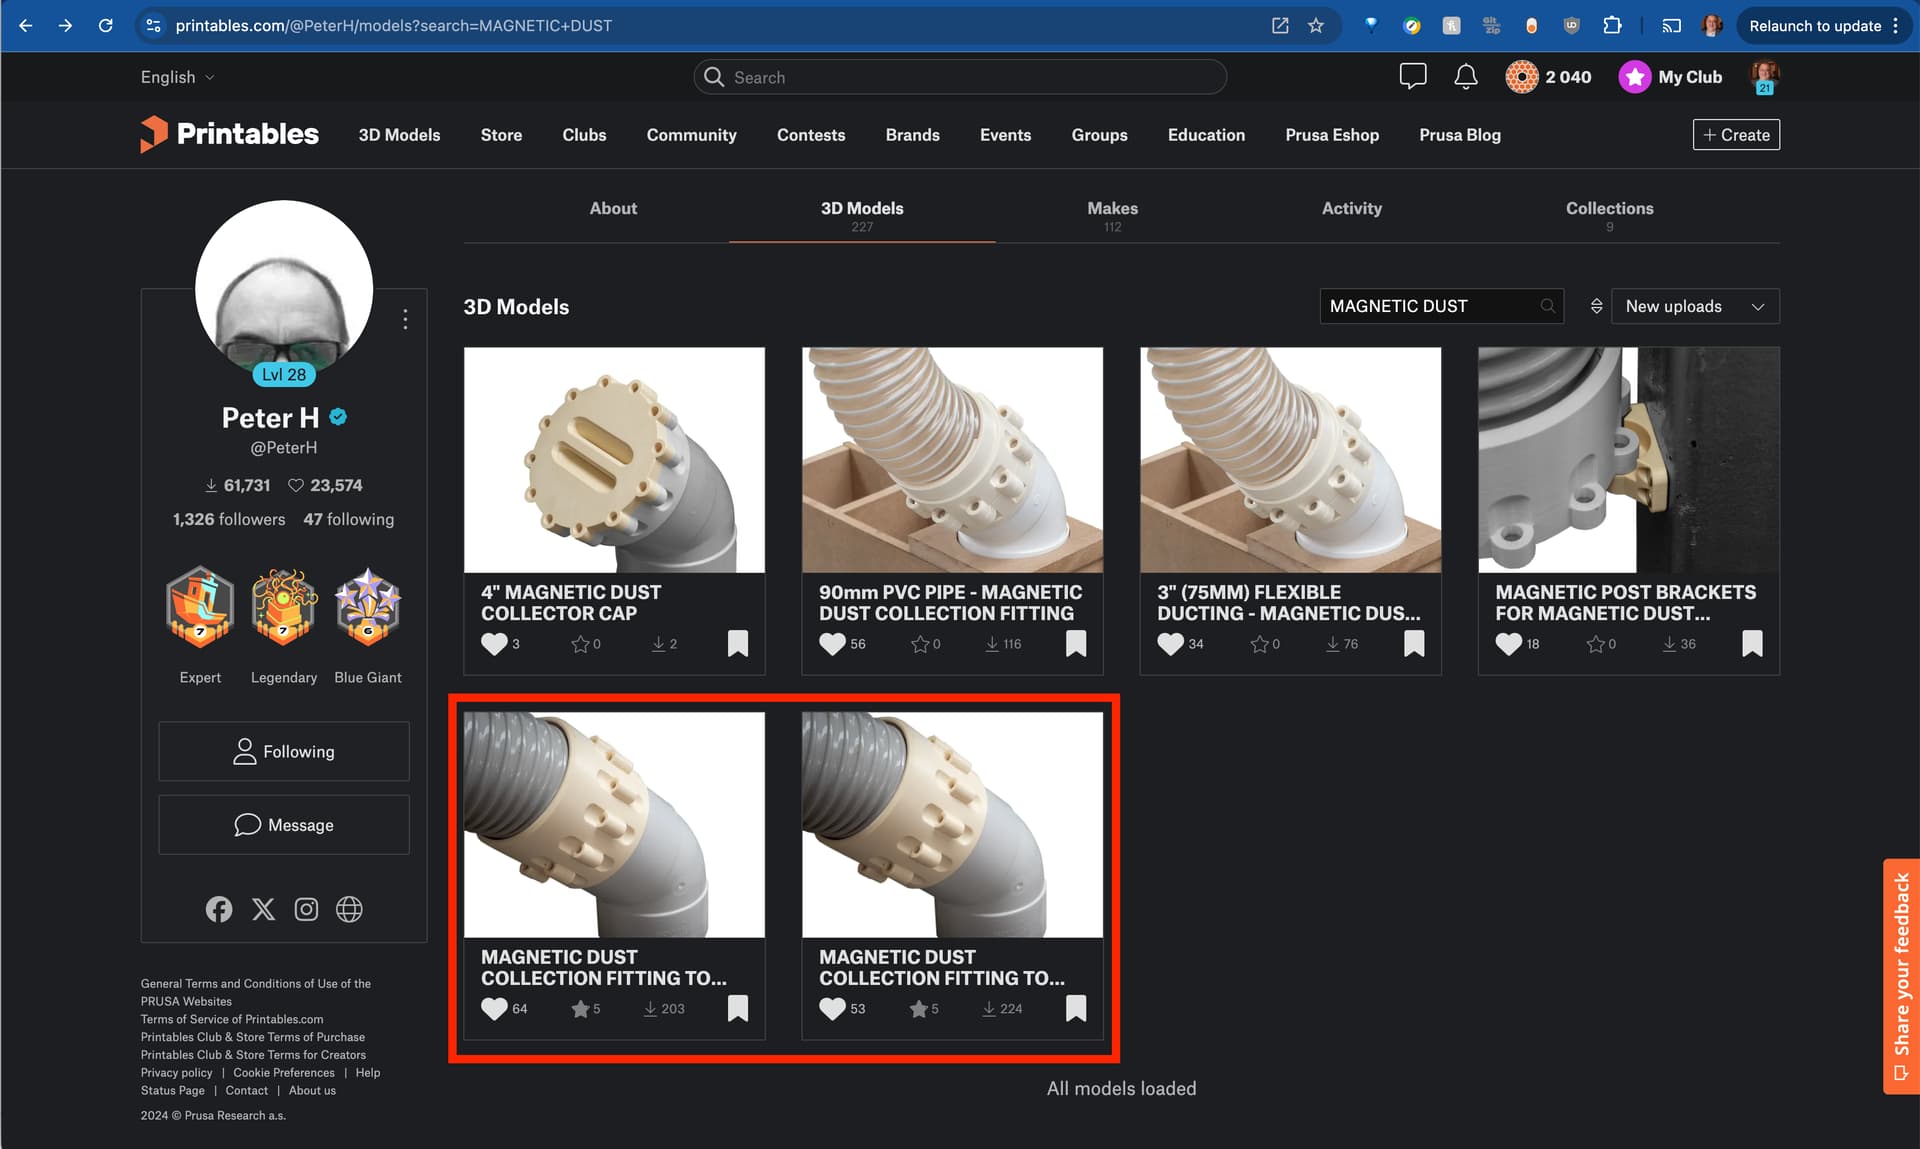Bookmark the 90mm PVC Pipe fitting model

(x=1076, y=644)
